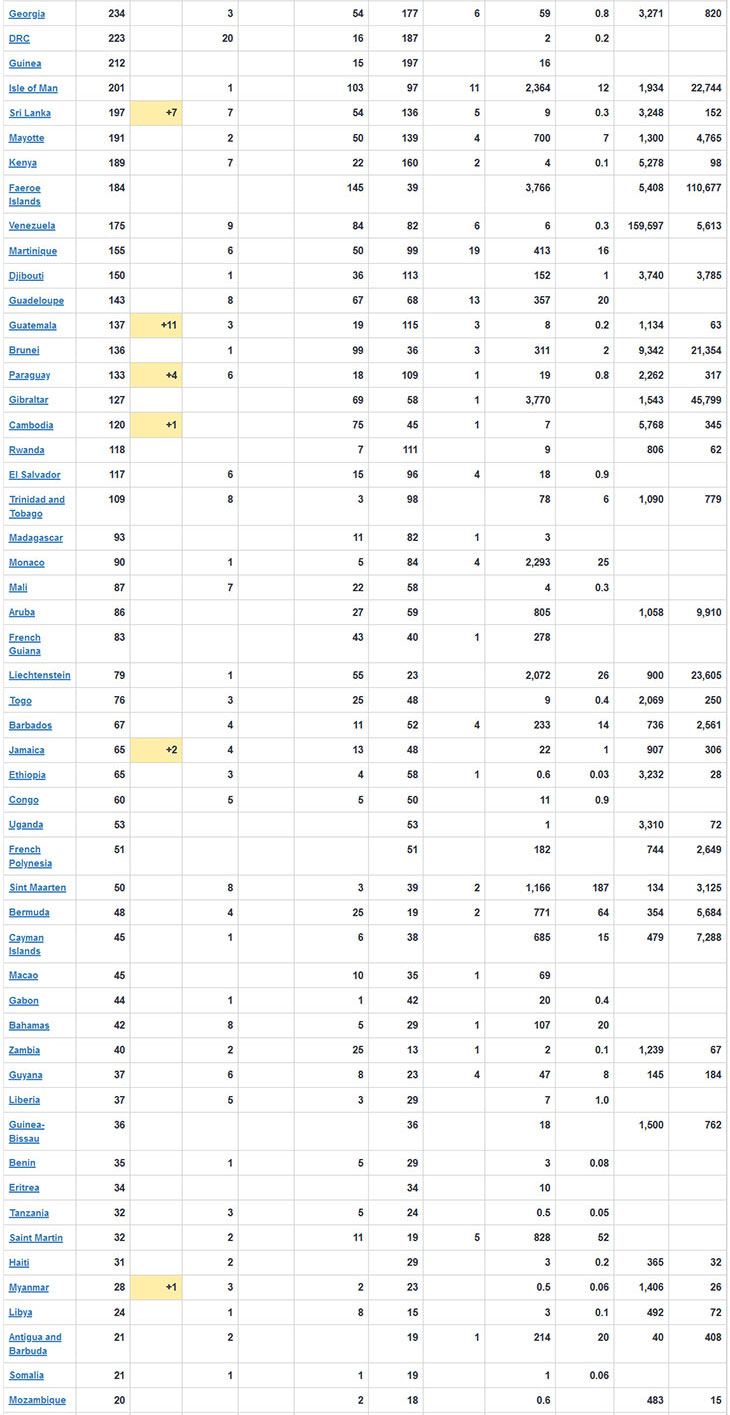Open the Sint Maarten link

(x=38, y=888)
